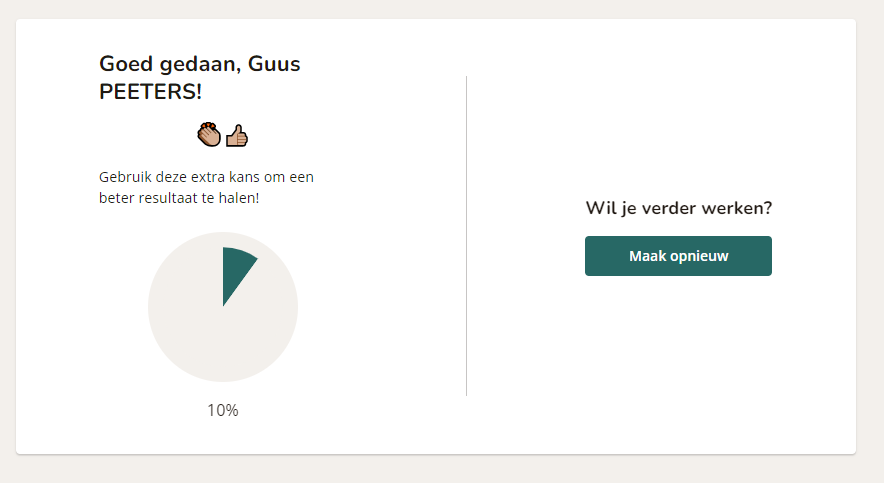This screenshot has height=483, width=884.
Task: Select the 10% score label
Action: (223, 410)
